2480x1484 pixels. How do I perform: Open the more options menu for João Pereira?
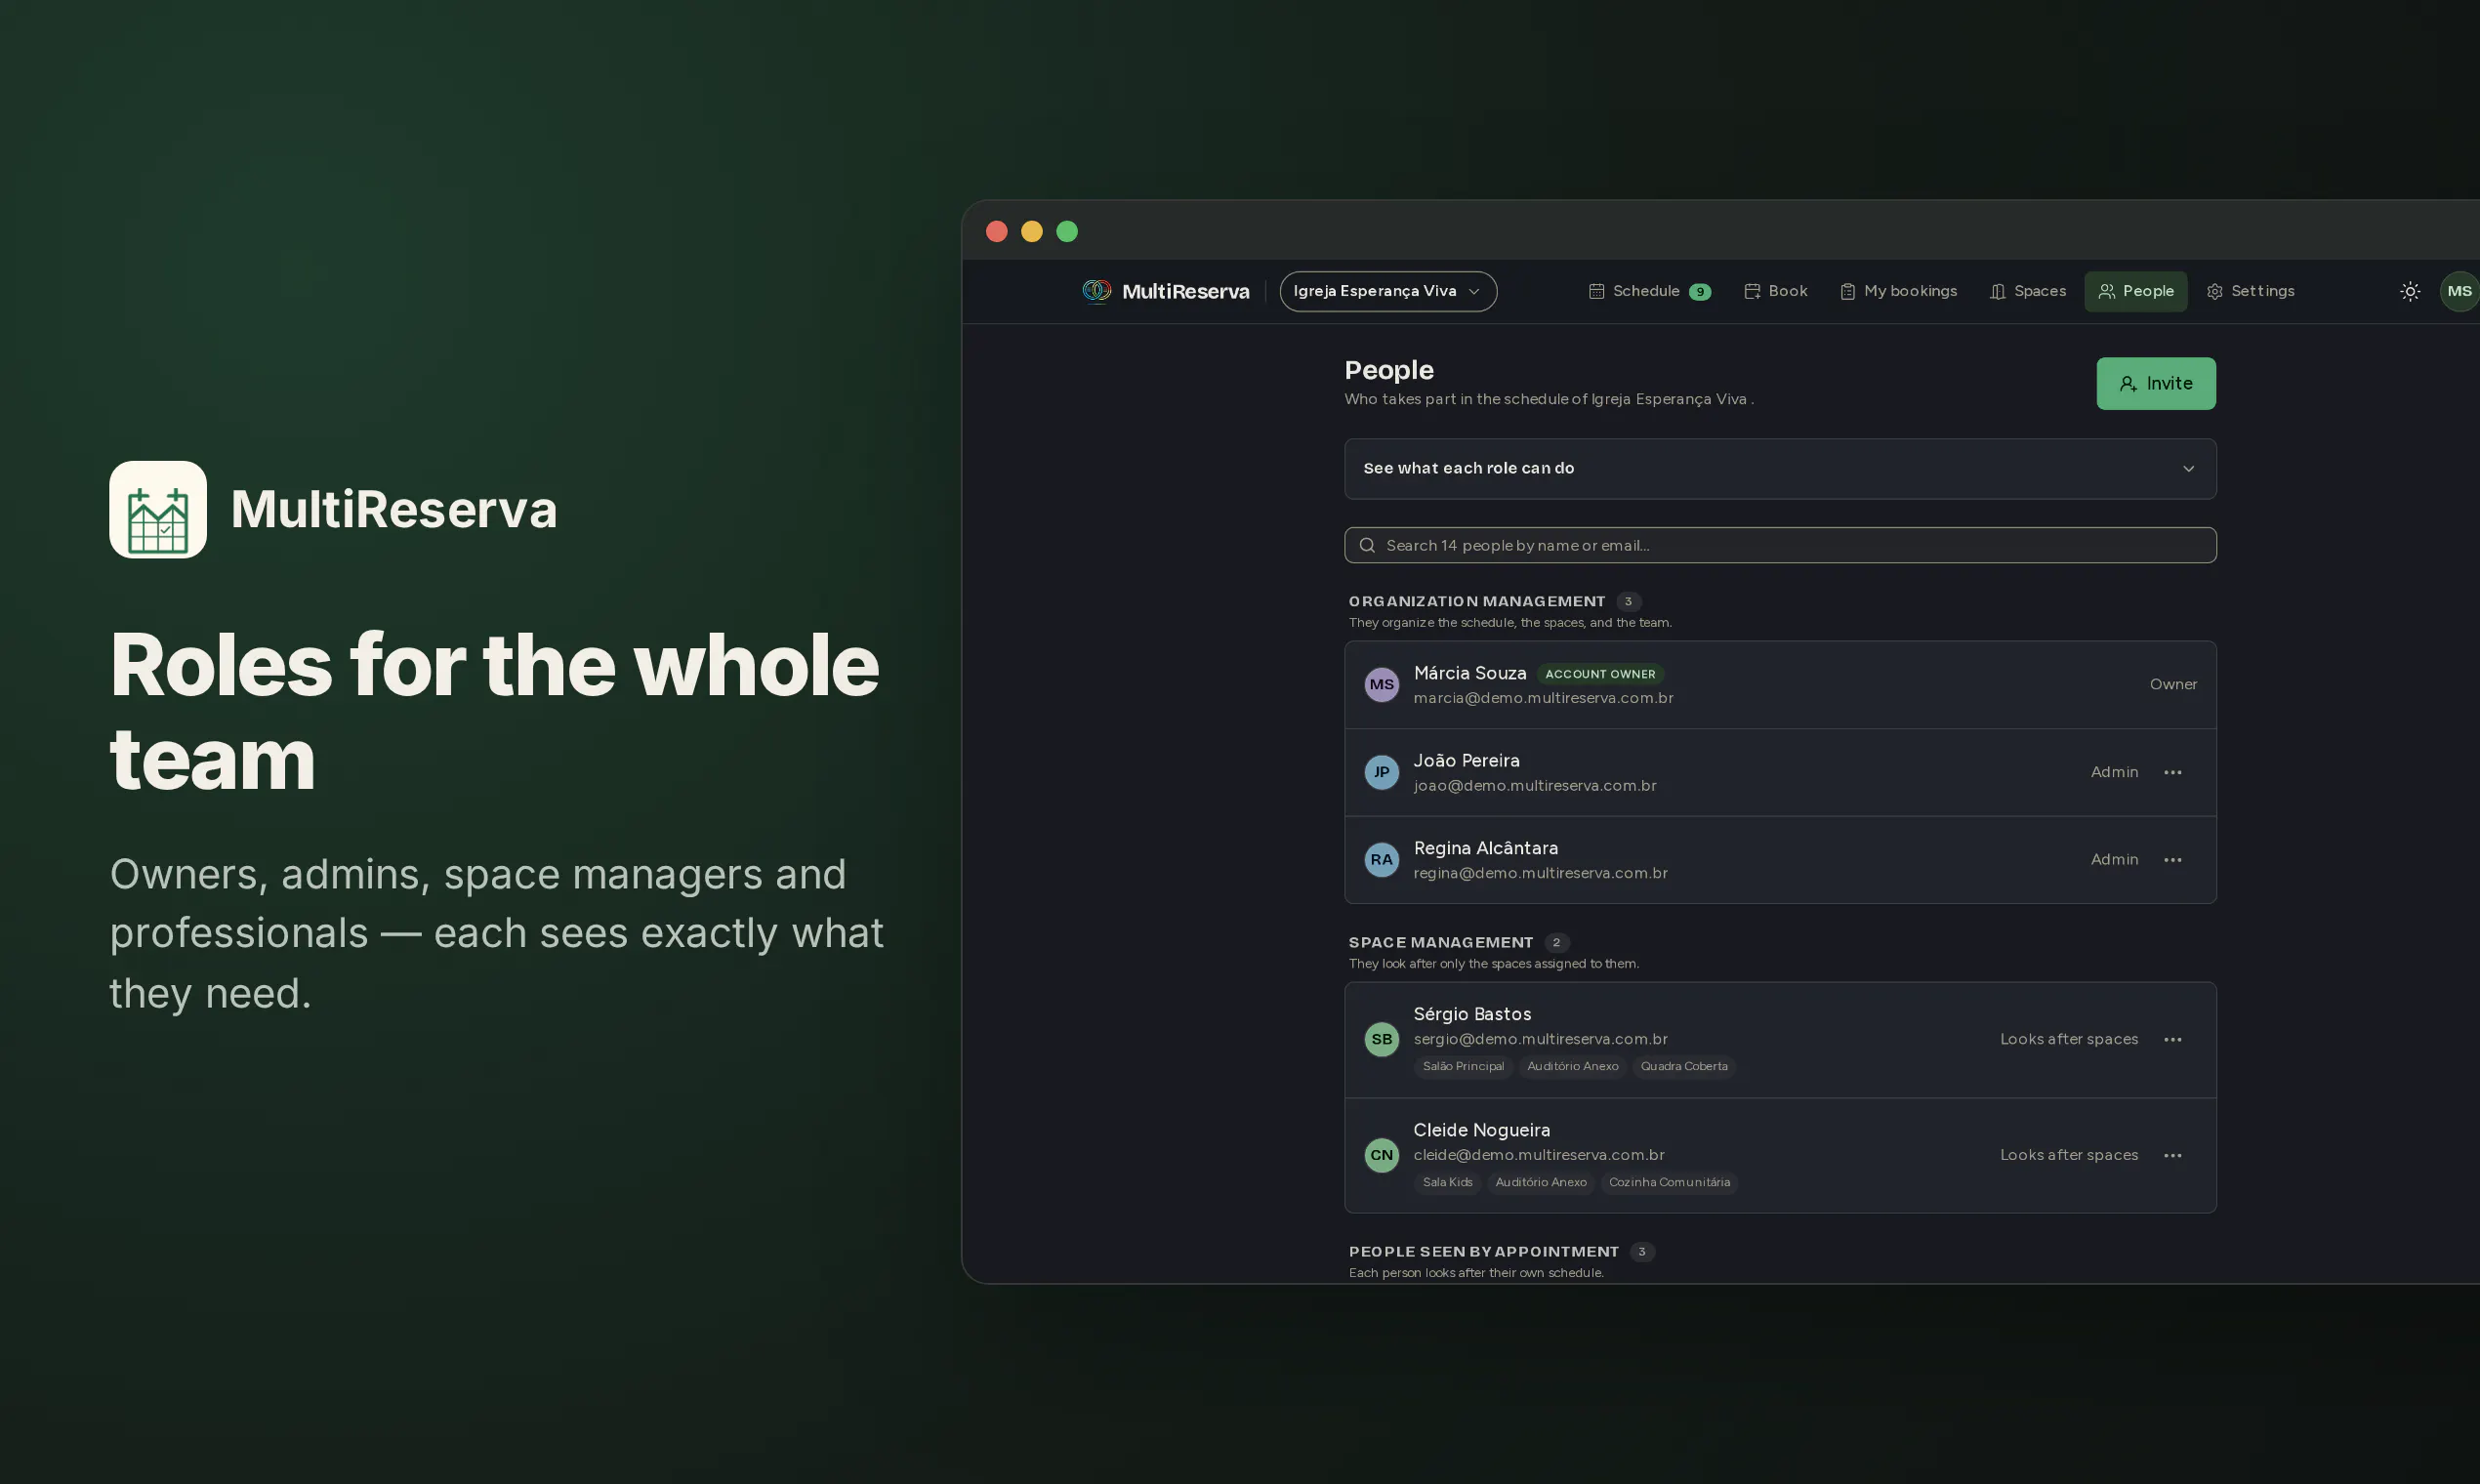click(2172, 772)
